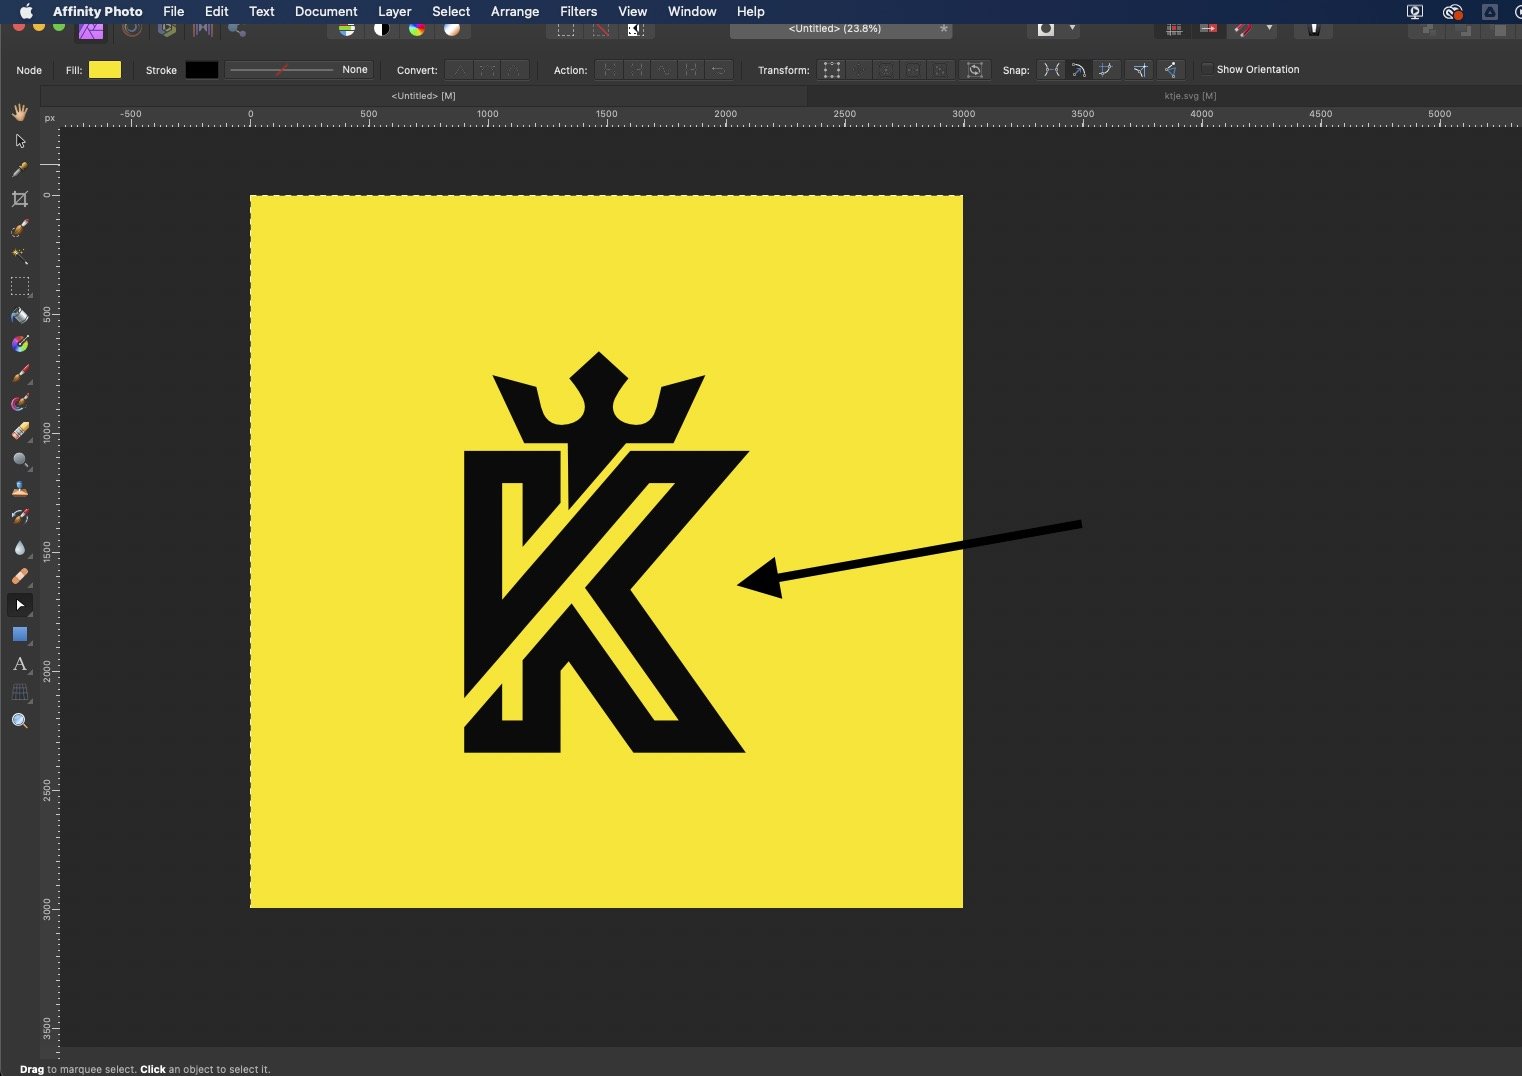Select the Selection Brush tool

20,228
